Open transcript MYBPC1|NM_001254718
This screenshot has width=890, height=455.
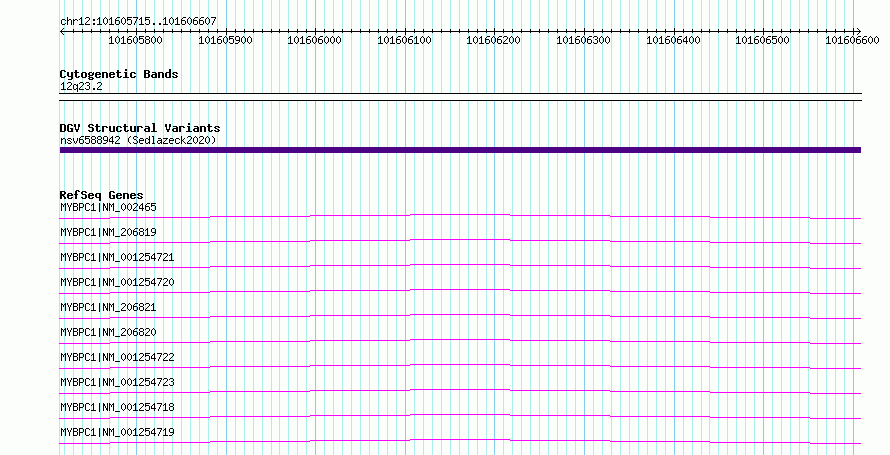coord(117,407)
